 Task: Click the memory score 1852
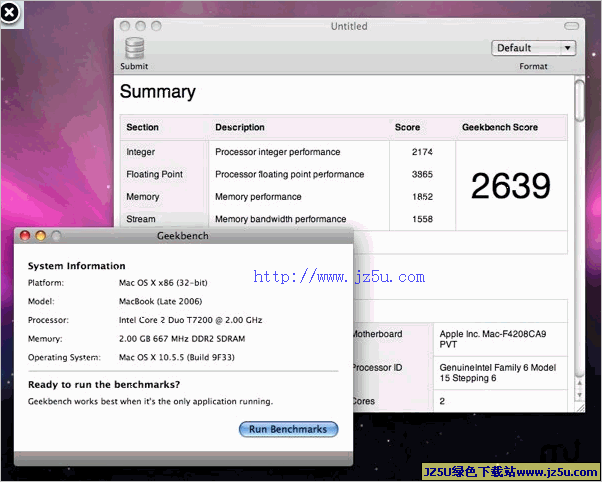coord(422,197)
